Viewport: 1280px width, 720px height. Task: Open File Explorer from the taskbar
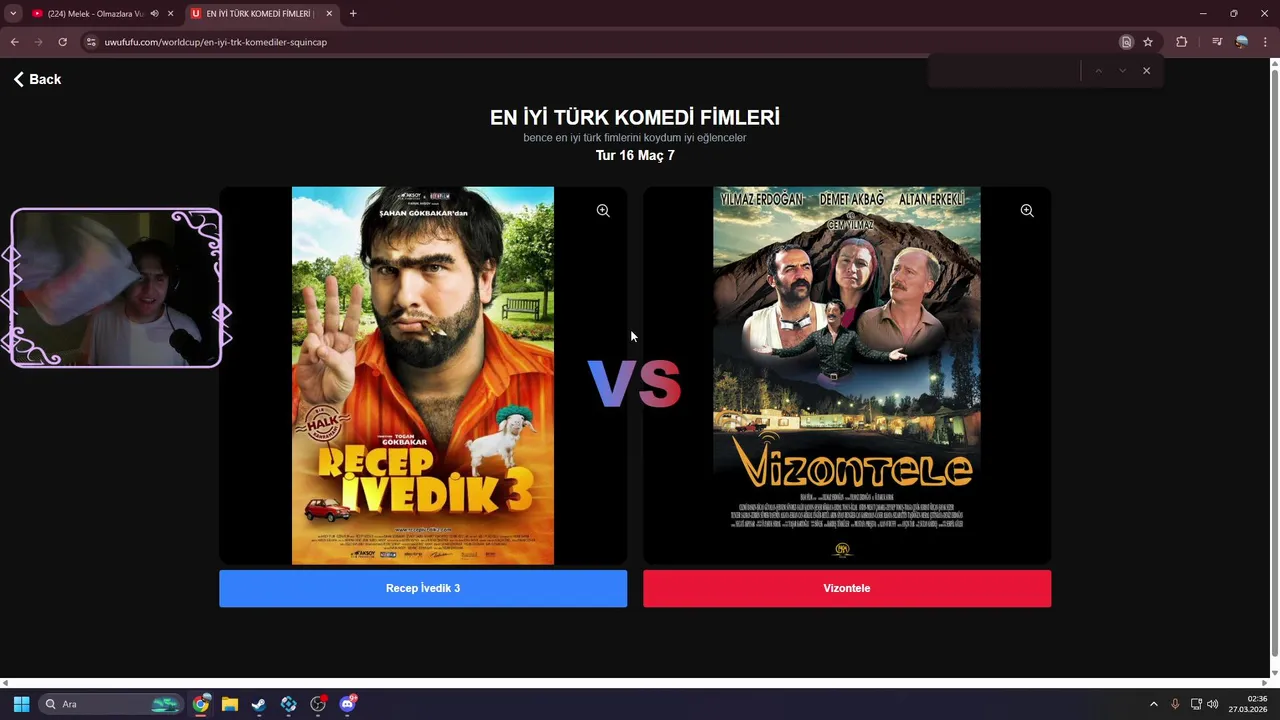coord(230,704)
